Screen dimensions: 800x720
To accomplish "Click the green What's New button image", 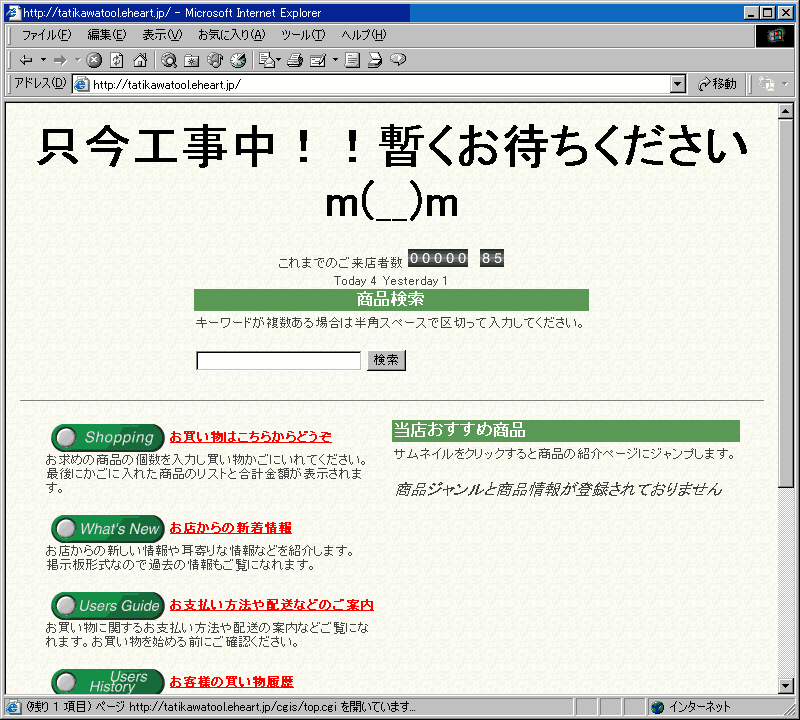I will [x=108, y=529].
